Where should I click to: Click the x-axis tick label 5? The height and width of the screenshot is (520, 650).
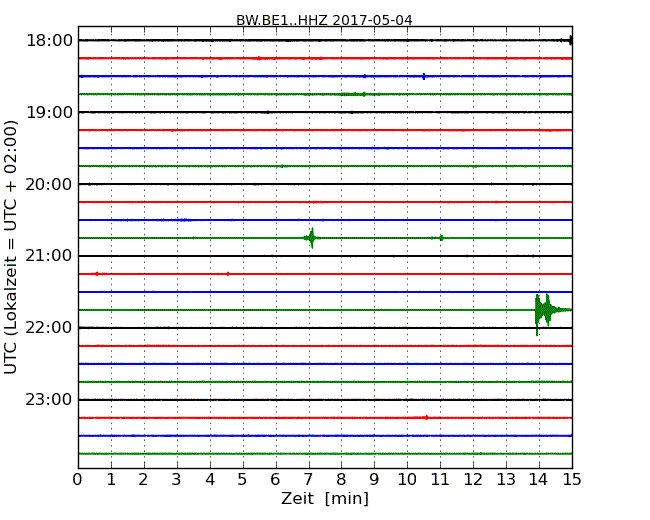(x=243, y=479)
